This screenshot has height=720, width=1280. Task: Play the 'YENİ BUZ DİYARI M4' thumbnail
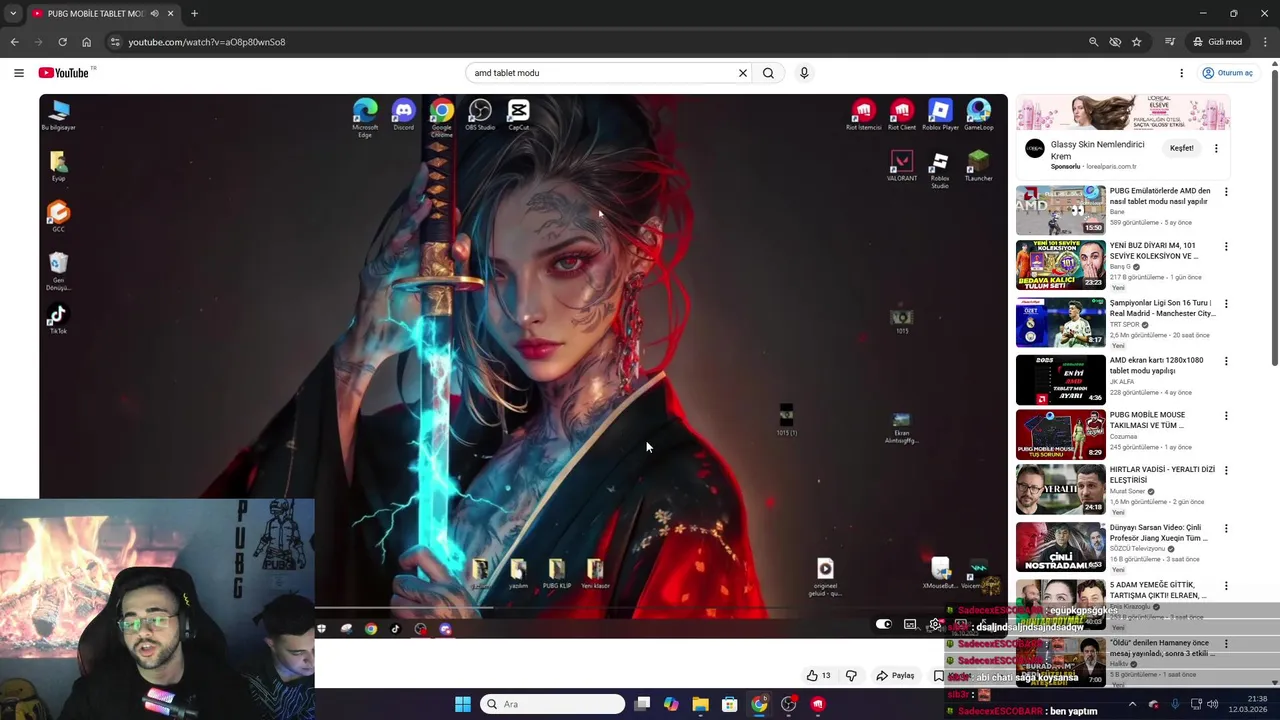1061,265
